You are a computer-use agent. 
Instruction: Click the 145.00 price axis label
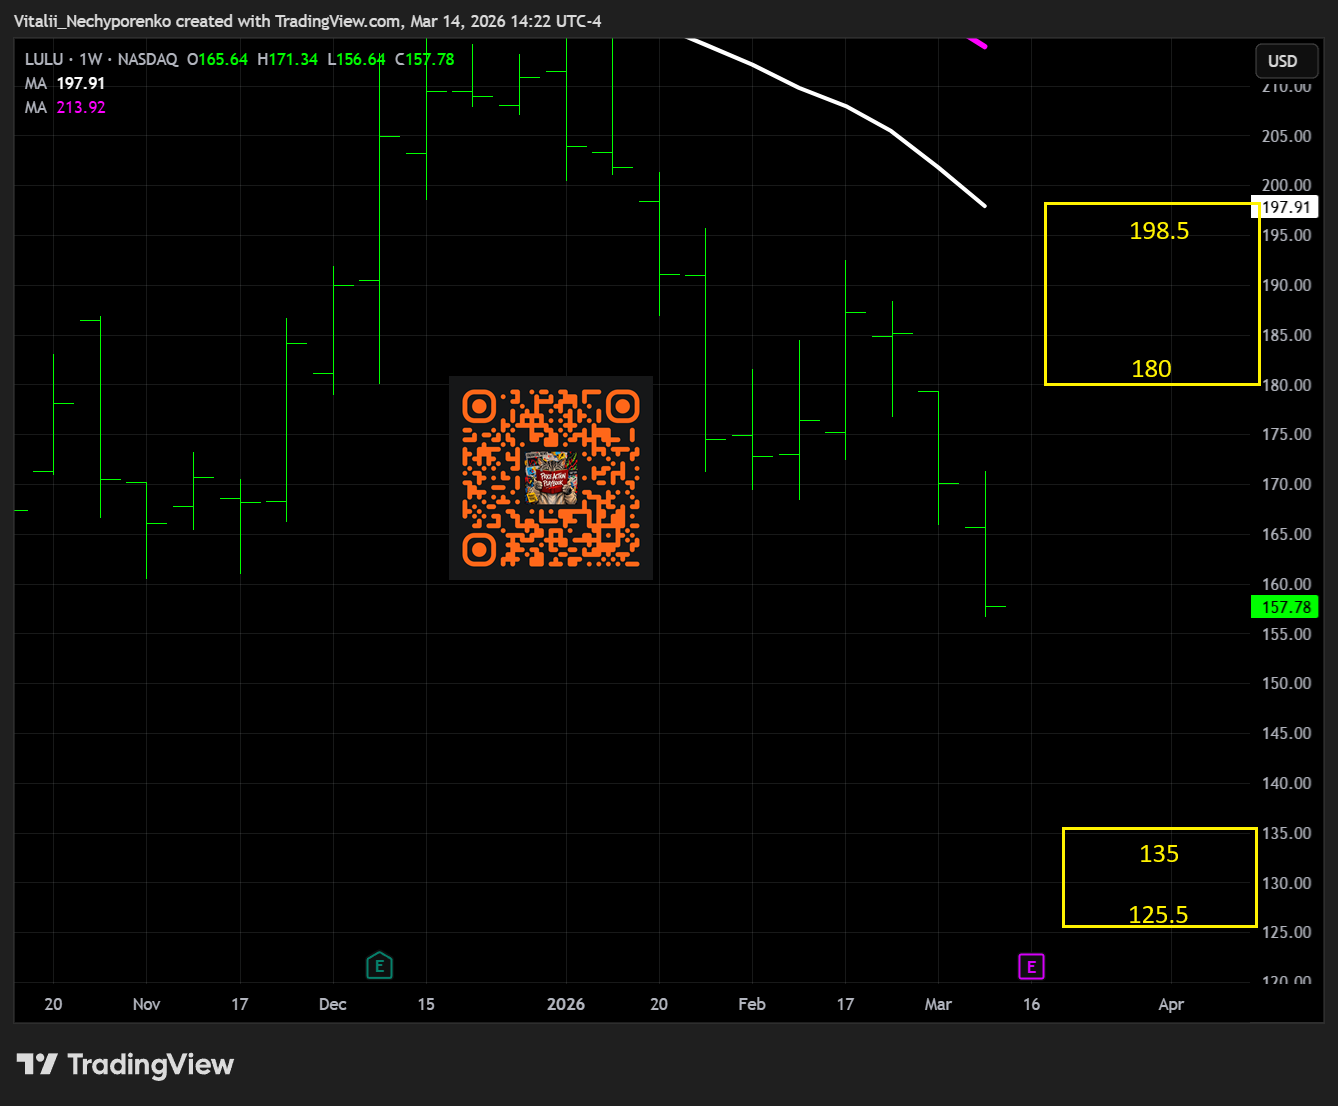[x=1286, y=733]
